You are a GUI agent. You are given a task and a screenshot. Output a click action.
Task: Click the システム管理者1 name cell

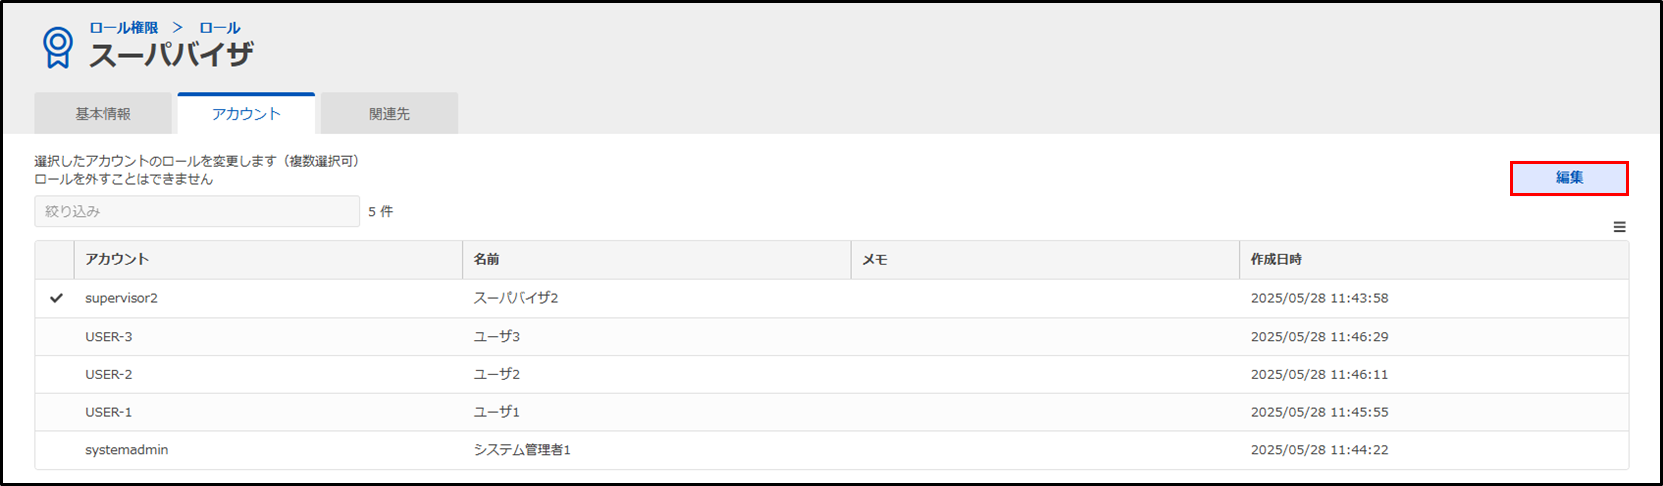pyautogui.click(x=657, y=450)
